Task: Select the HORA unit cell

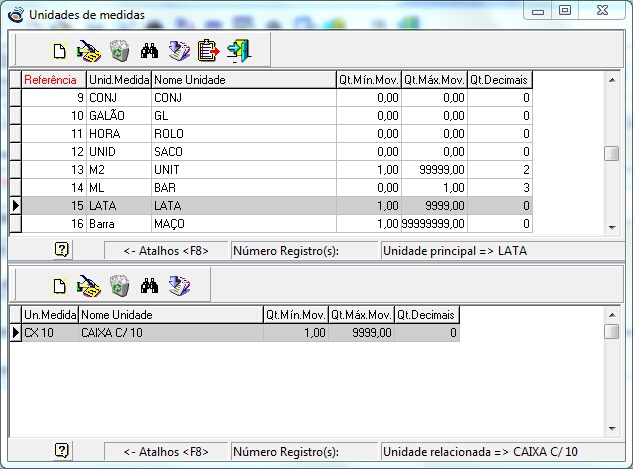Action: pos(119,134)
